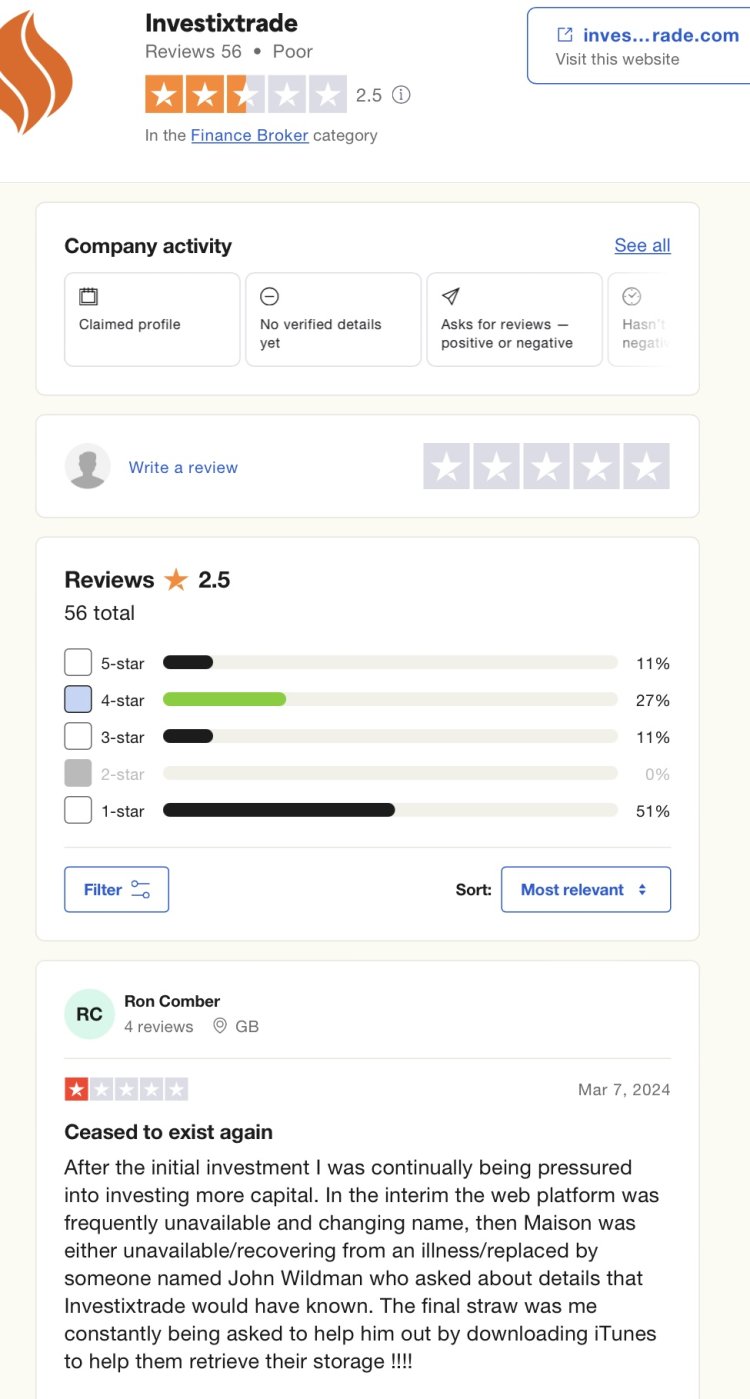Open the No verified details yet card
The width and height of the screenshot is (750, 1399).
(333, 319)
